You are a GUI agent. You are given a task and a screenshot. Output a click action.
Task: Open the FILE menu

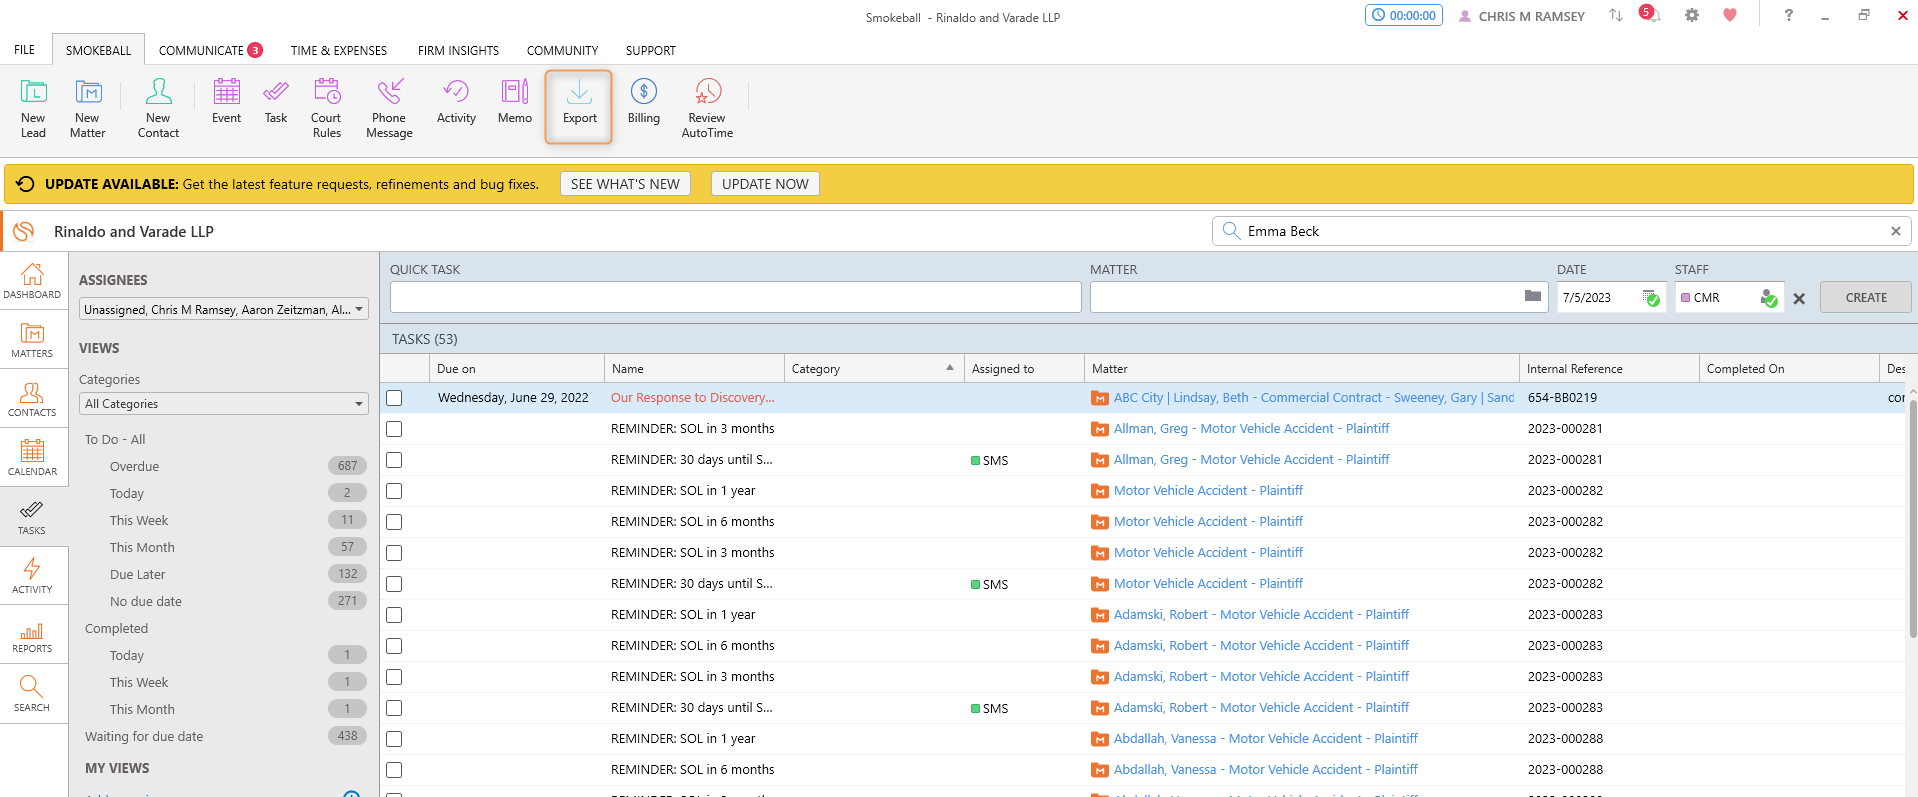25,50
